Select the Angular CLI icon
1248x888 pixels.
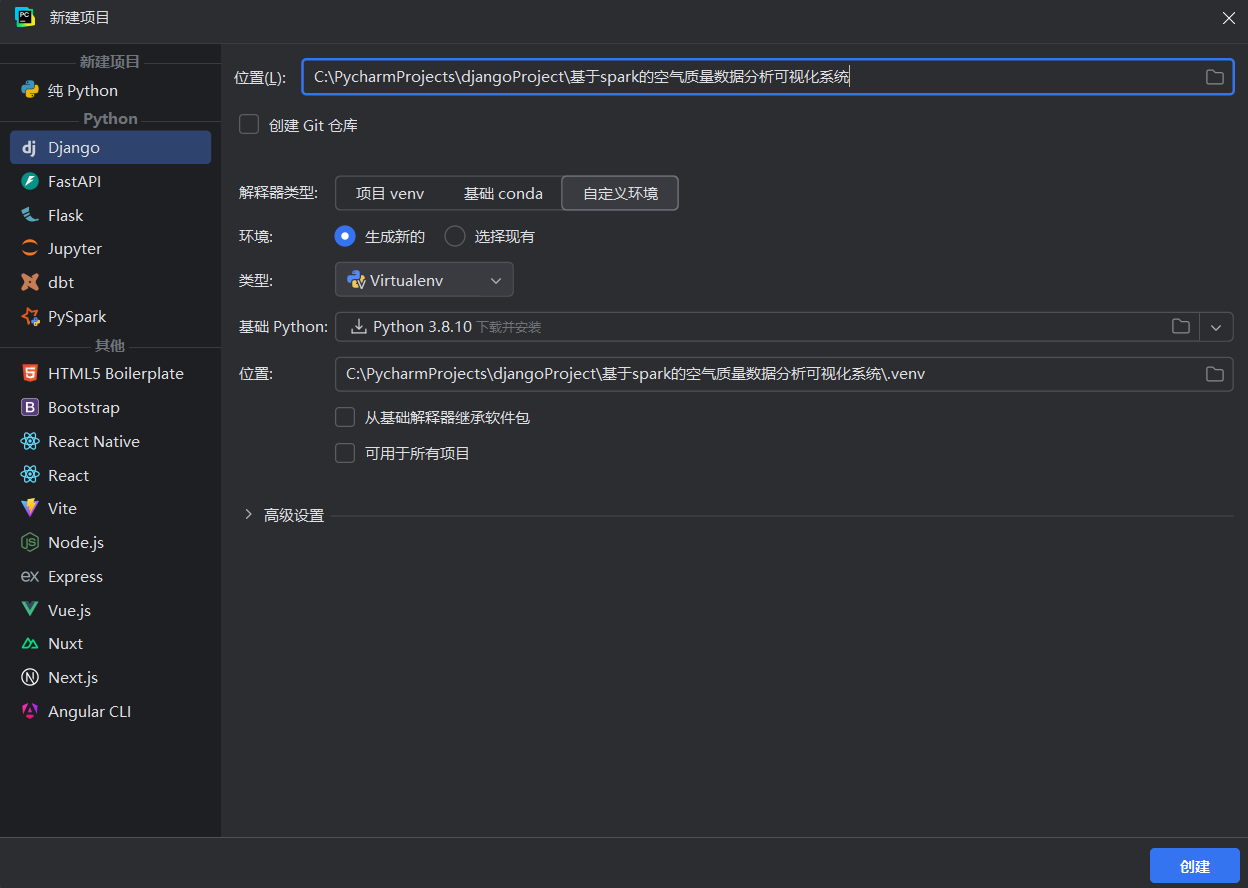pyautogui.click(x=29, y=712)
